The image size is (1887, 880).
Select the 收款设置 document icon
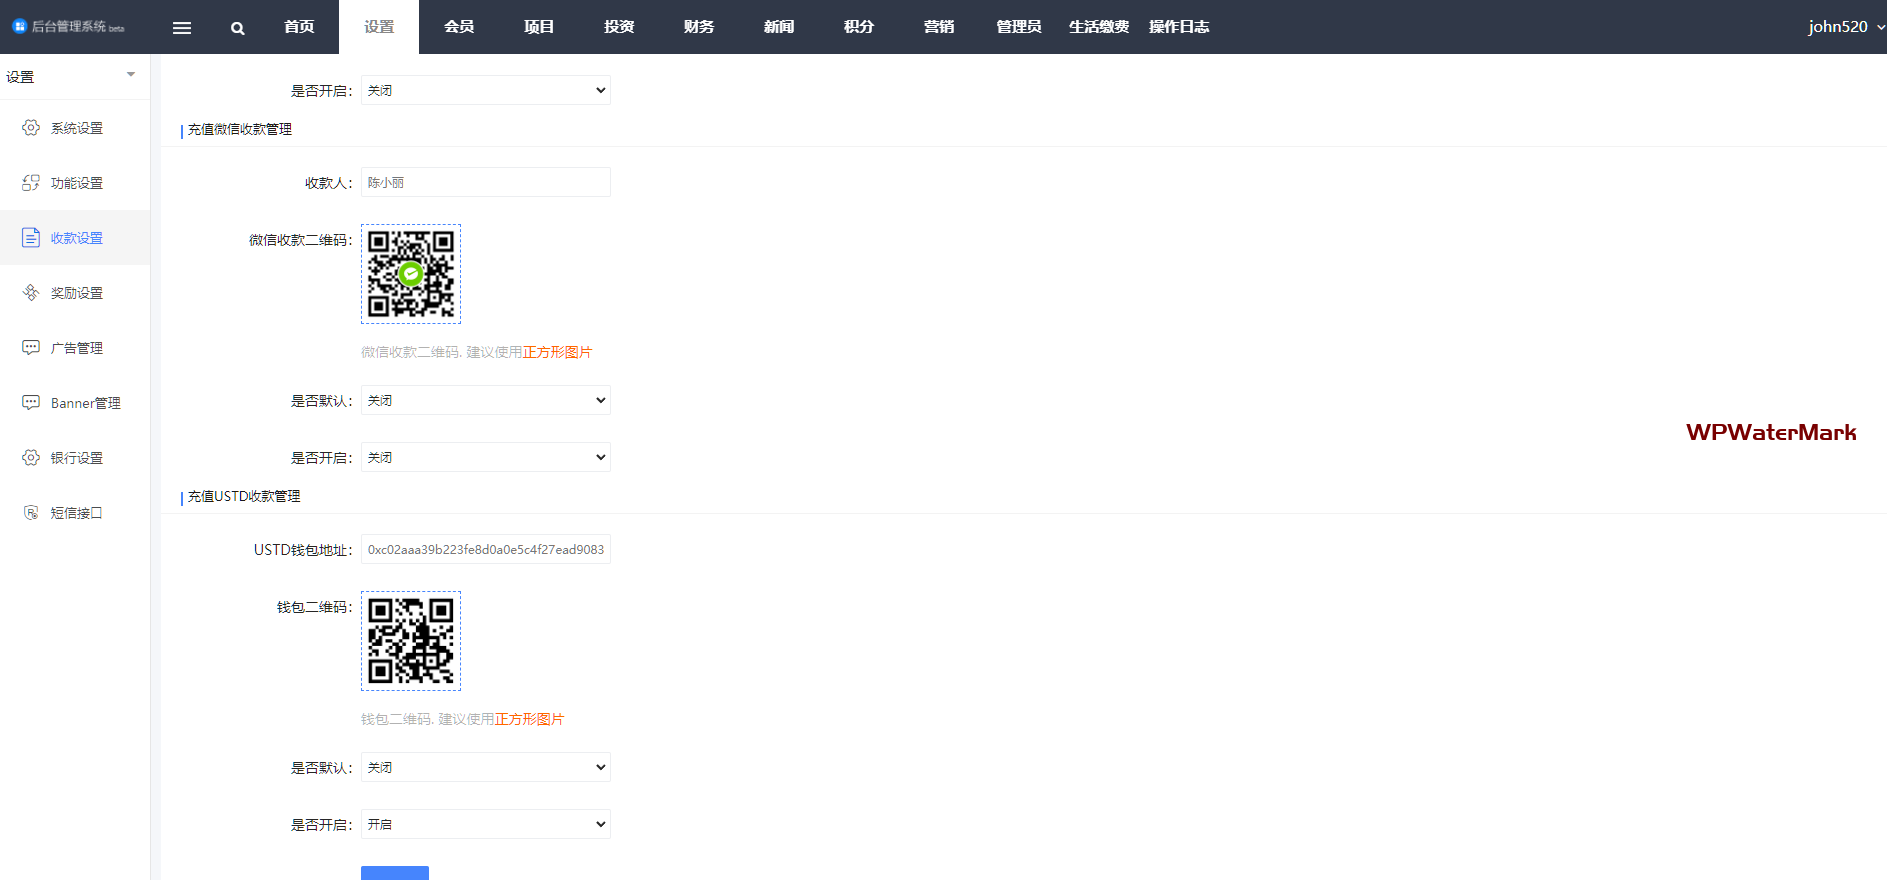coord(31,238)
